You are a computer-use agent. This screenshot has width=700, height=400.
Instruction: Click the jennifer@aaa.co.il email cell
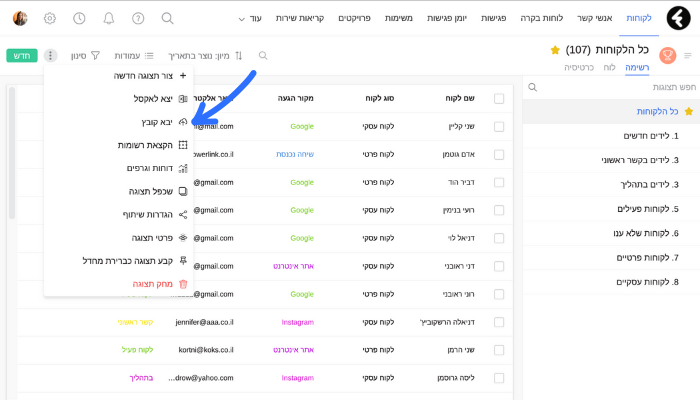click(204, 322)
